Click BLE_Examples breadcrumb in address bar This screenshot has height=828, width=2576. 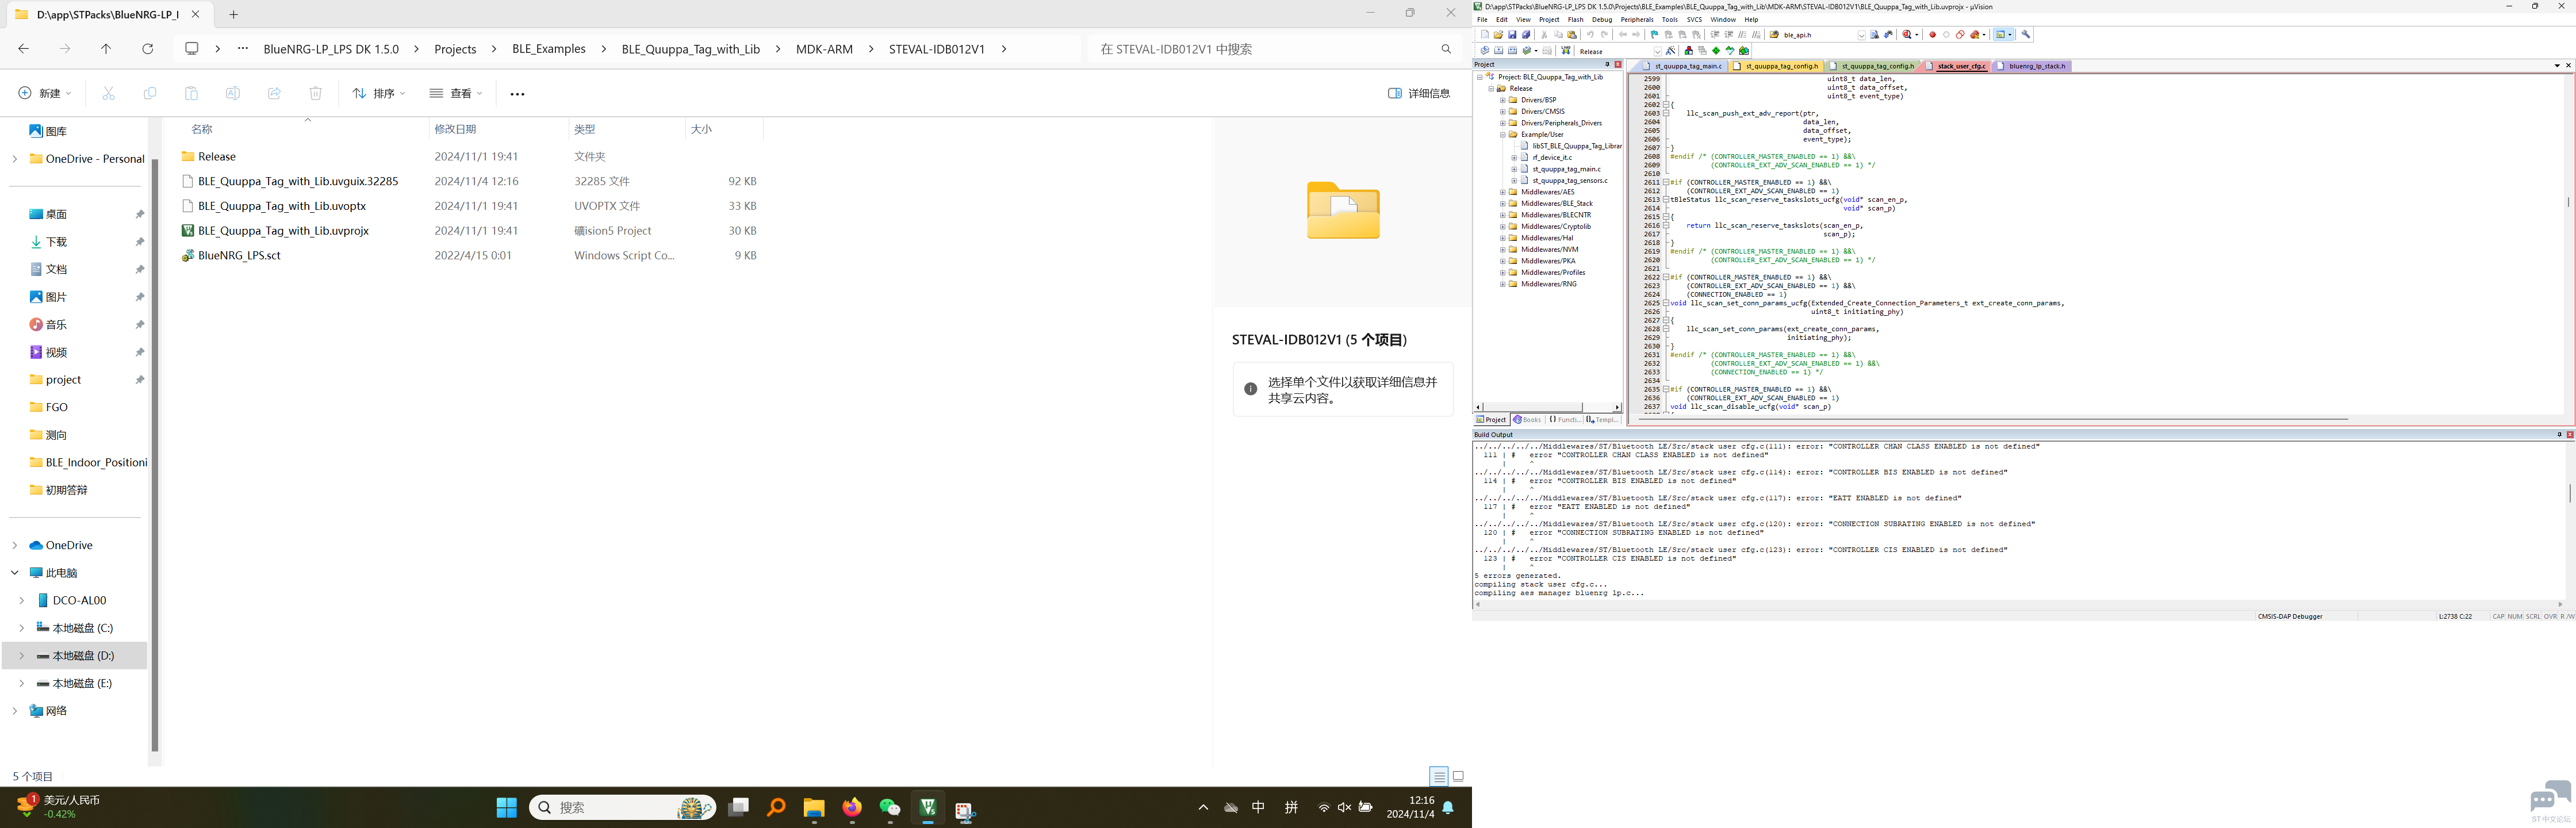549,49
